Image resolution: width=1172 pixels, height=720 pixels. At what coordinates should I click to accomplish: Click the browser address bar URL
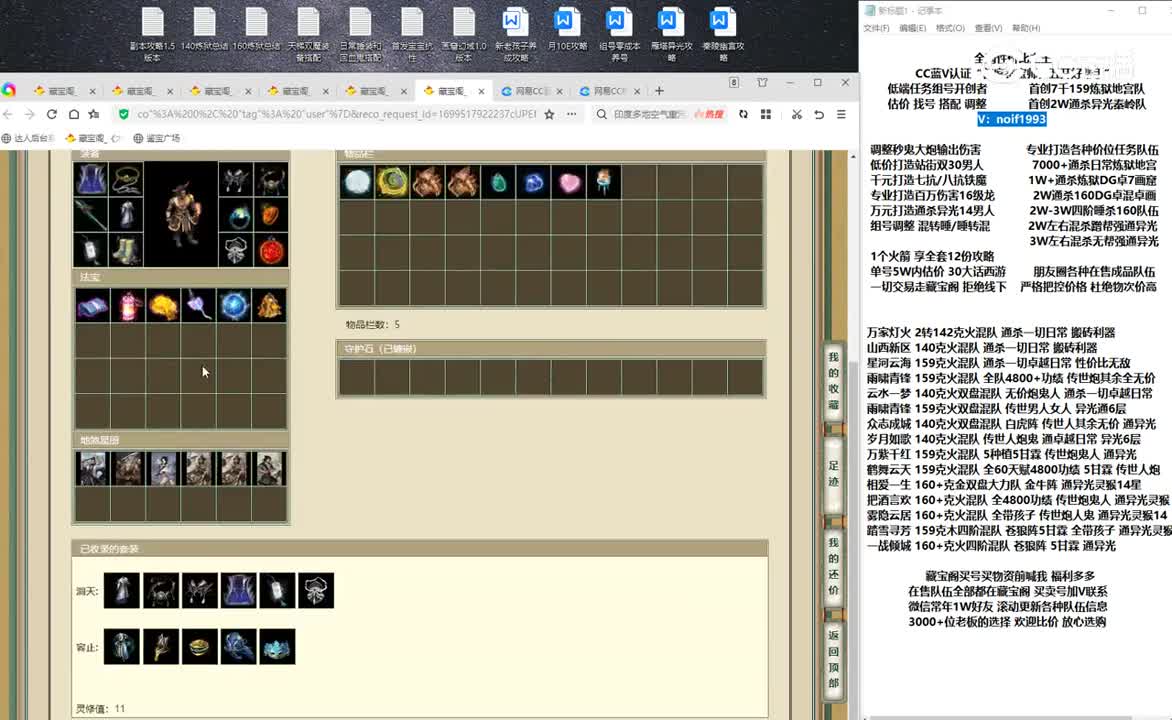[x=336, y=114]
